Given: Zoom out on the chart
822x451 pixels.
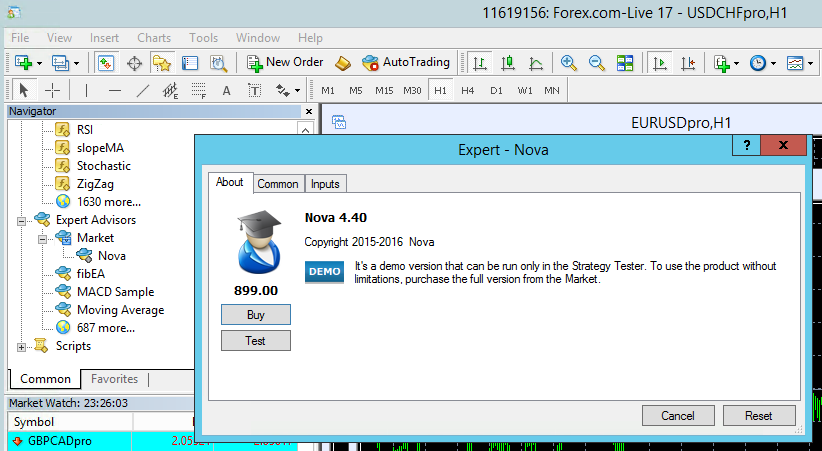Looking at the screenshot, I should 597,63.
